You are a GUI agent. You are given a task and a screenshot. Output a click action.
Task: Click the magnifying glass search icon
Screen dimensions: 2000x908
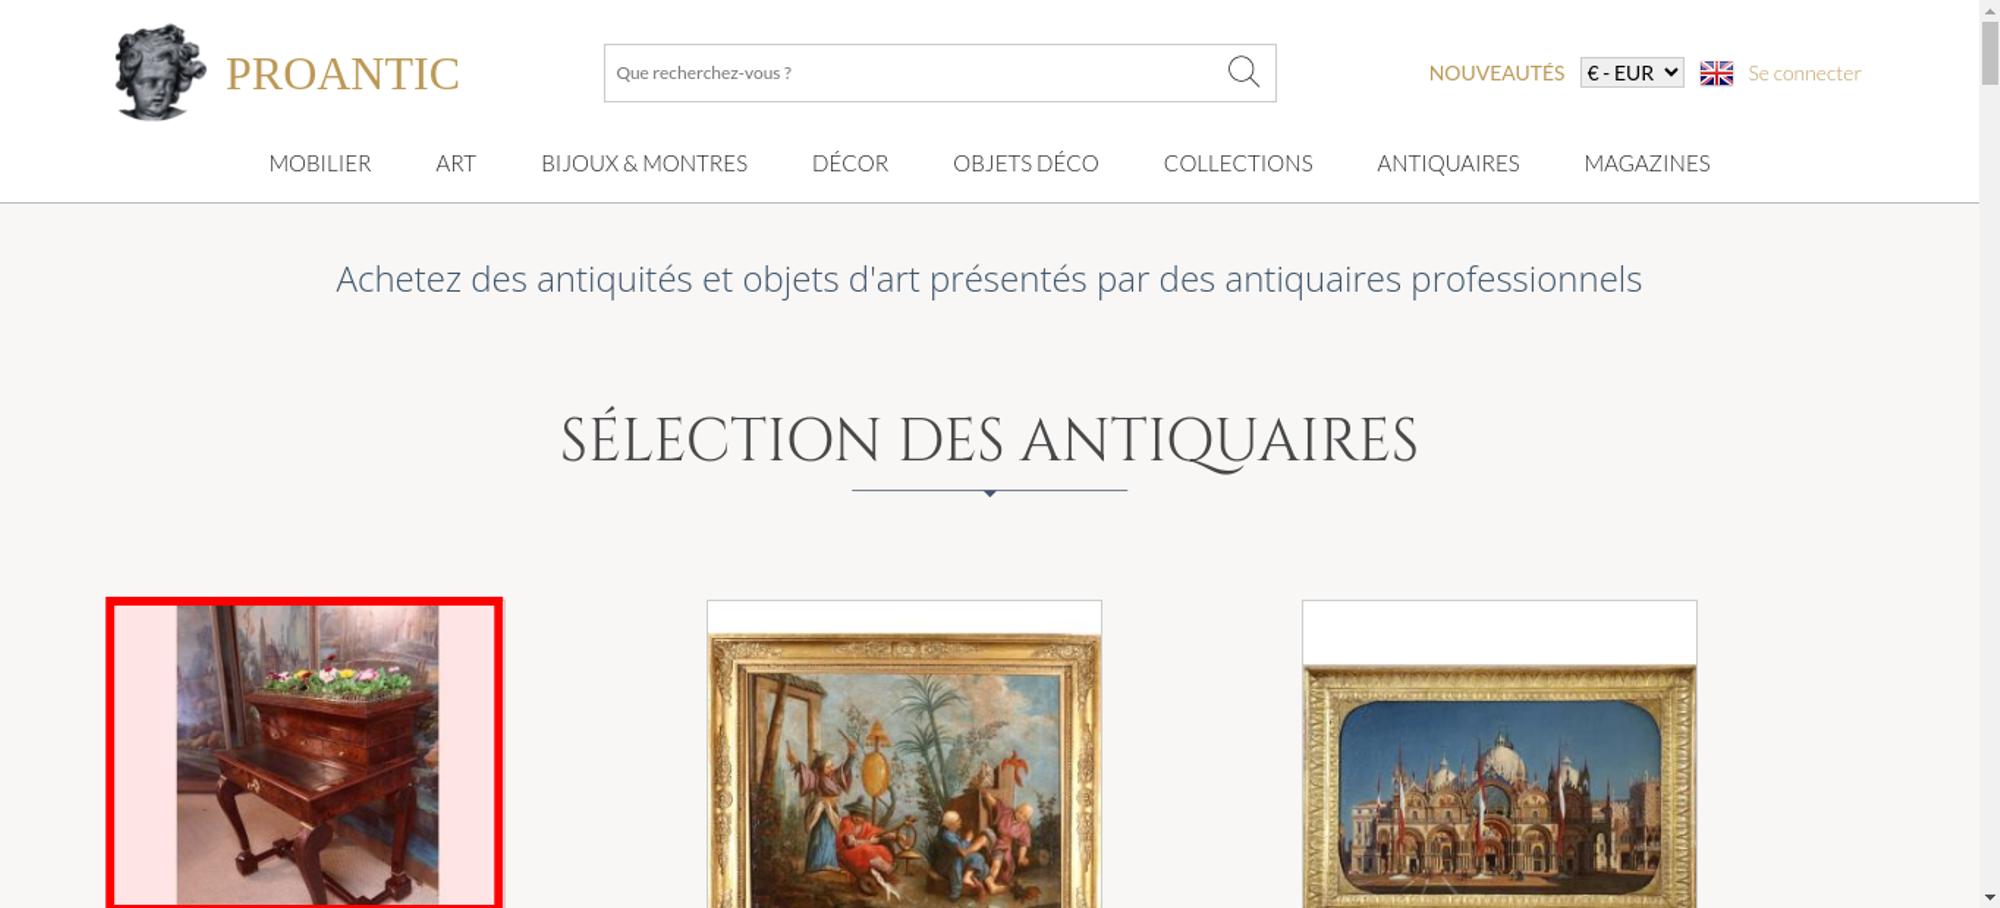click(1243, 72)
